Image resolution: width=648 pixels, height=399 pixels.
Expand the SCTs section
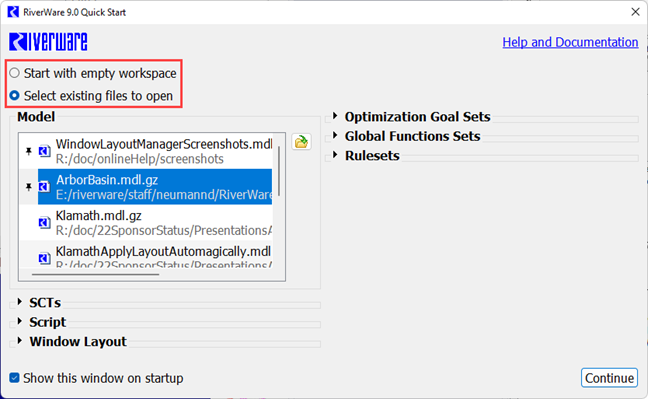click(x=19, y=302)
